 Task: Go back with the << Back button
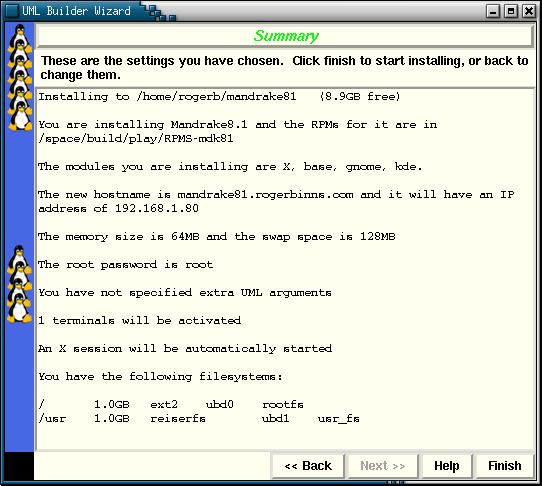click(308, 466)
